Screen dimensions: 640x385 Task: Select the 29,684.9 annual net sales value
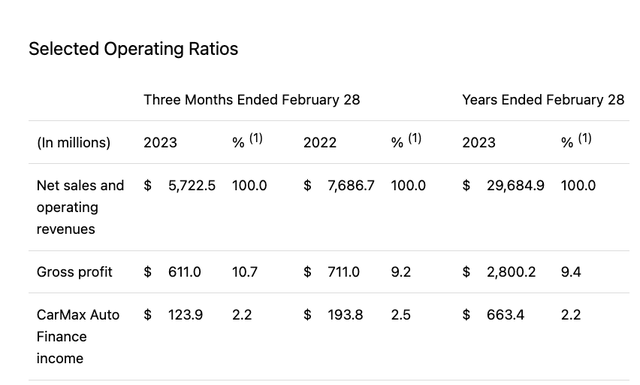516,185
